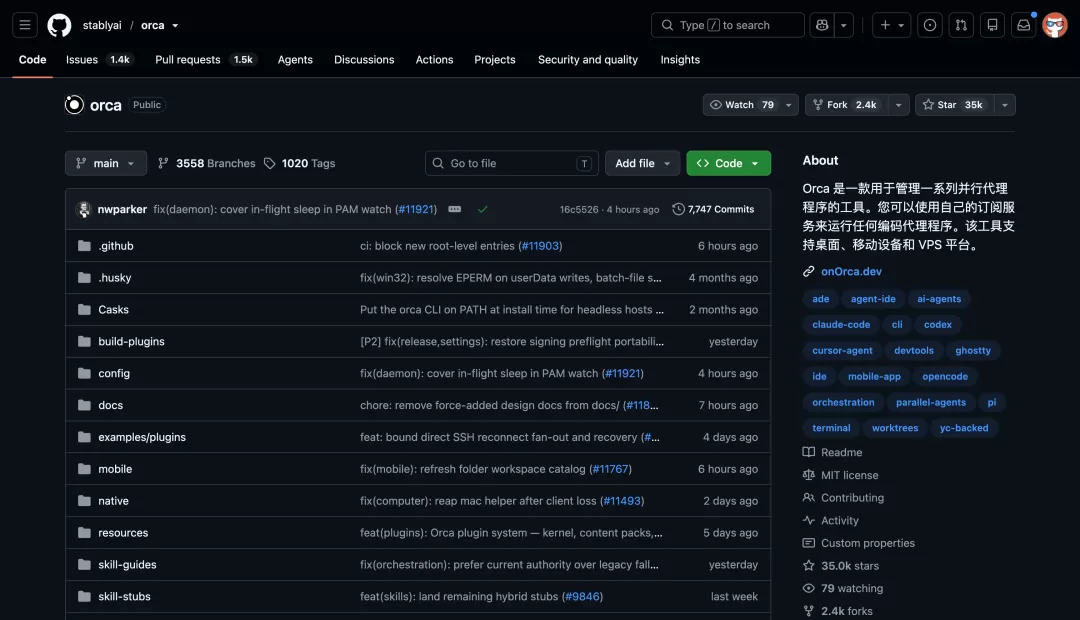This screenshot has width=1080, height=620.
Task: Click the tag icon next to 1020 Tags
Action: 269,163
